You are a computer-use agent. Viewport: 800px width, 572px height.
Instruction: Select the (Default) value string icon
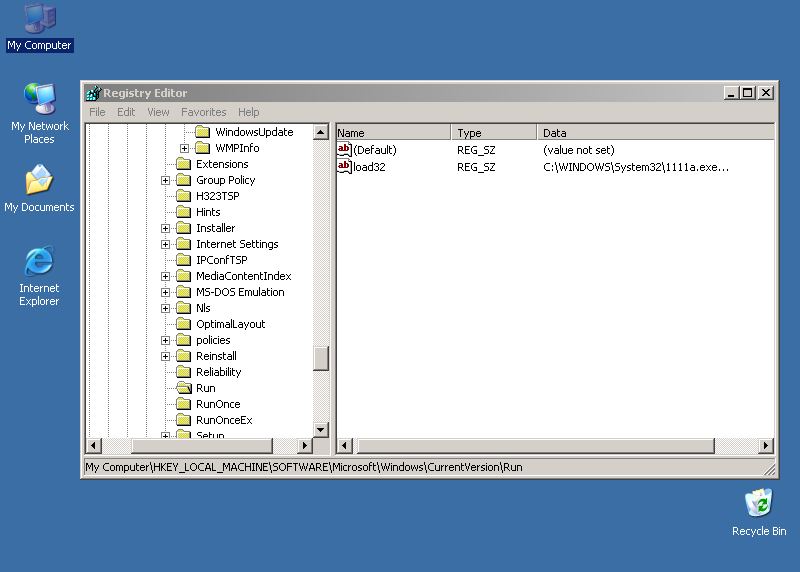click(344, 150)
